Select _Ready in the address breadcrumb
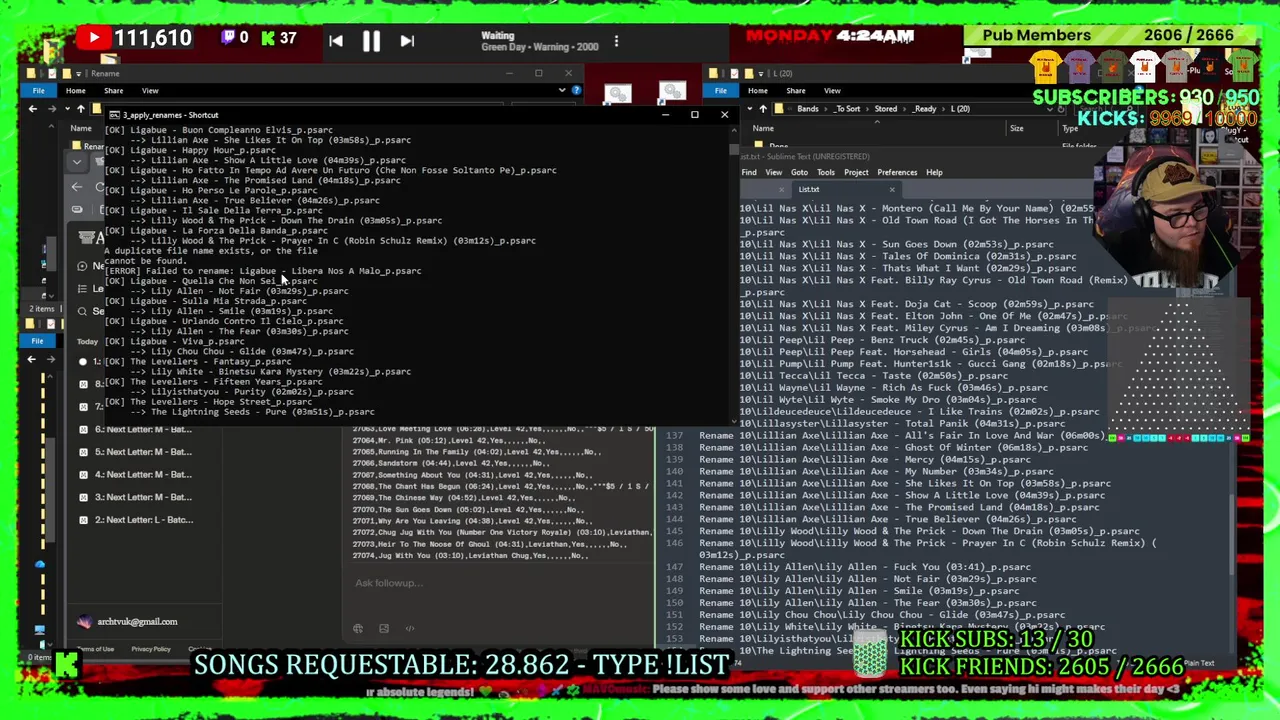The width and height of the screenshot is (1280, 720). pos(924,108)
